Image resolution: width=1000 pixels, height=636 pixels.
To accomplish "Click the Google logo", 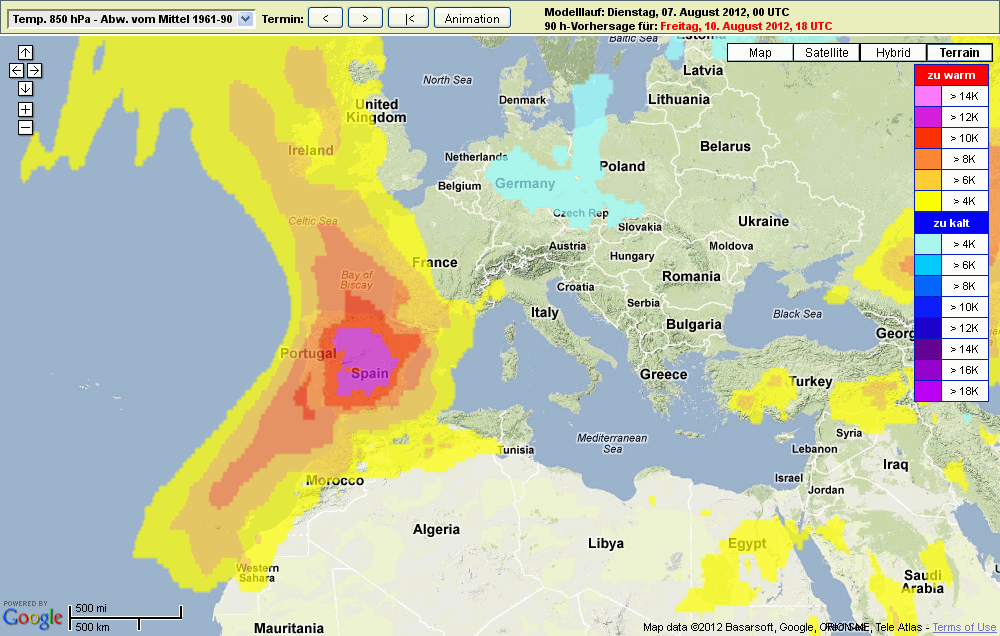I will pos(33,618).
